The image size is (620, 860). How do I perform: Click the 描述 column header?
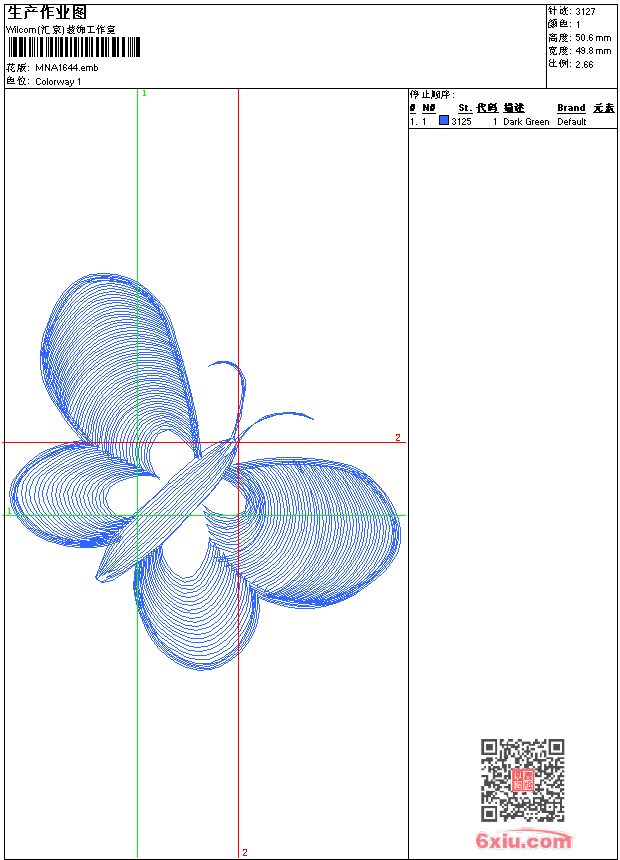click(514, 108)
